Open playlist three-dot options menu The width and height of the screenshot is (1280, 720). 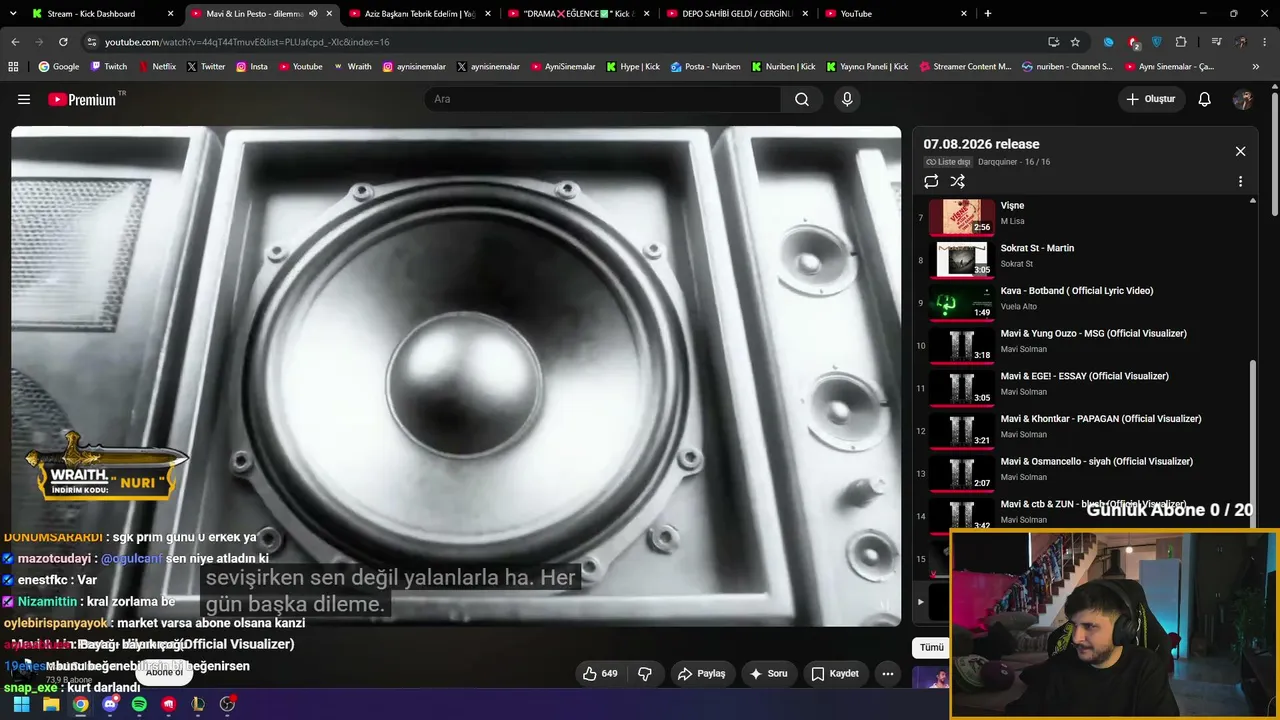(1240, 182)
